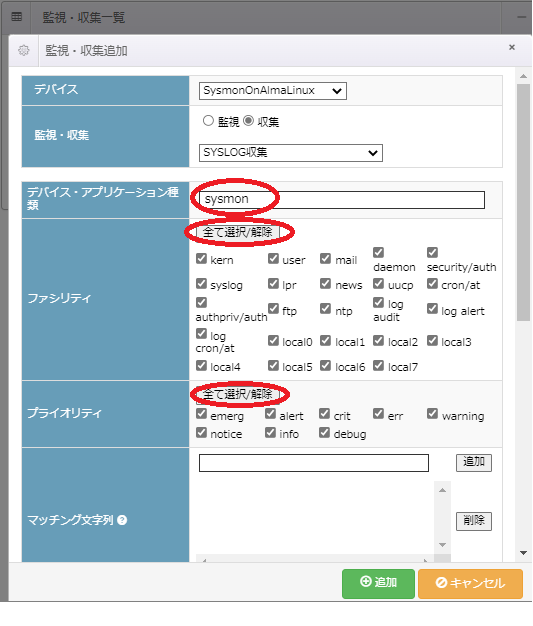The height and width of the screenshot is (626, 533).
Task: Toggle the debug priority checkbox
Action: [325, 432]
